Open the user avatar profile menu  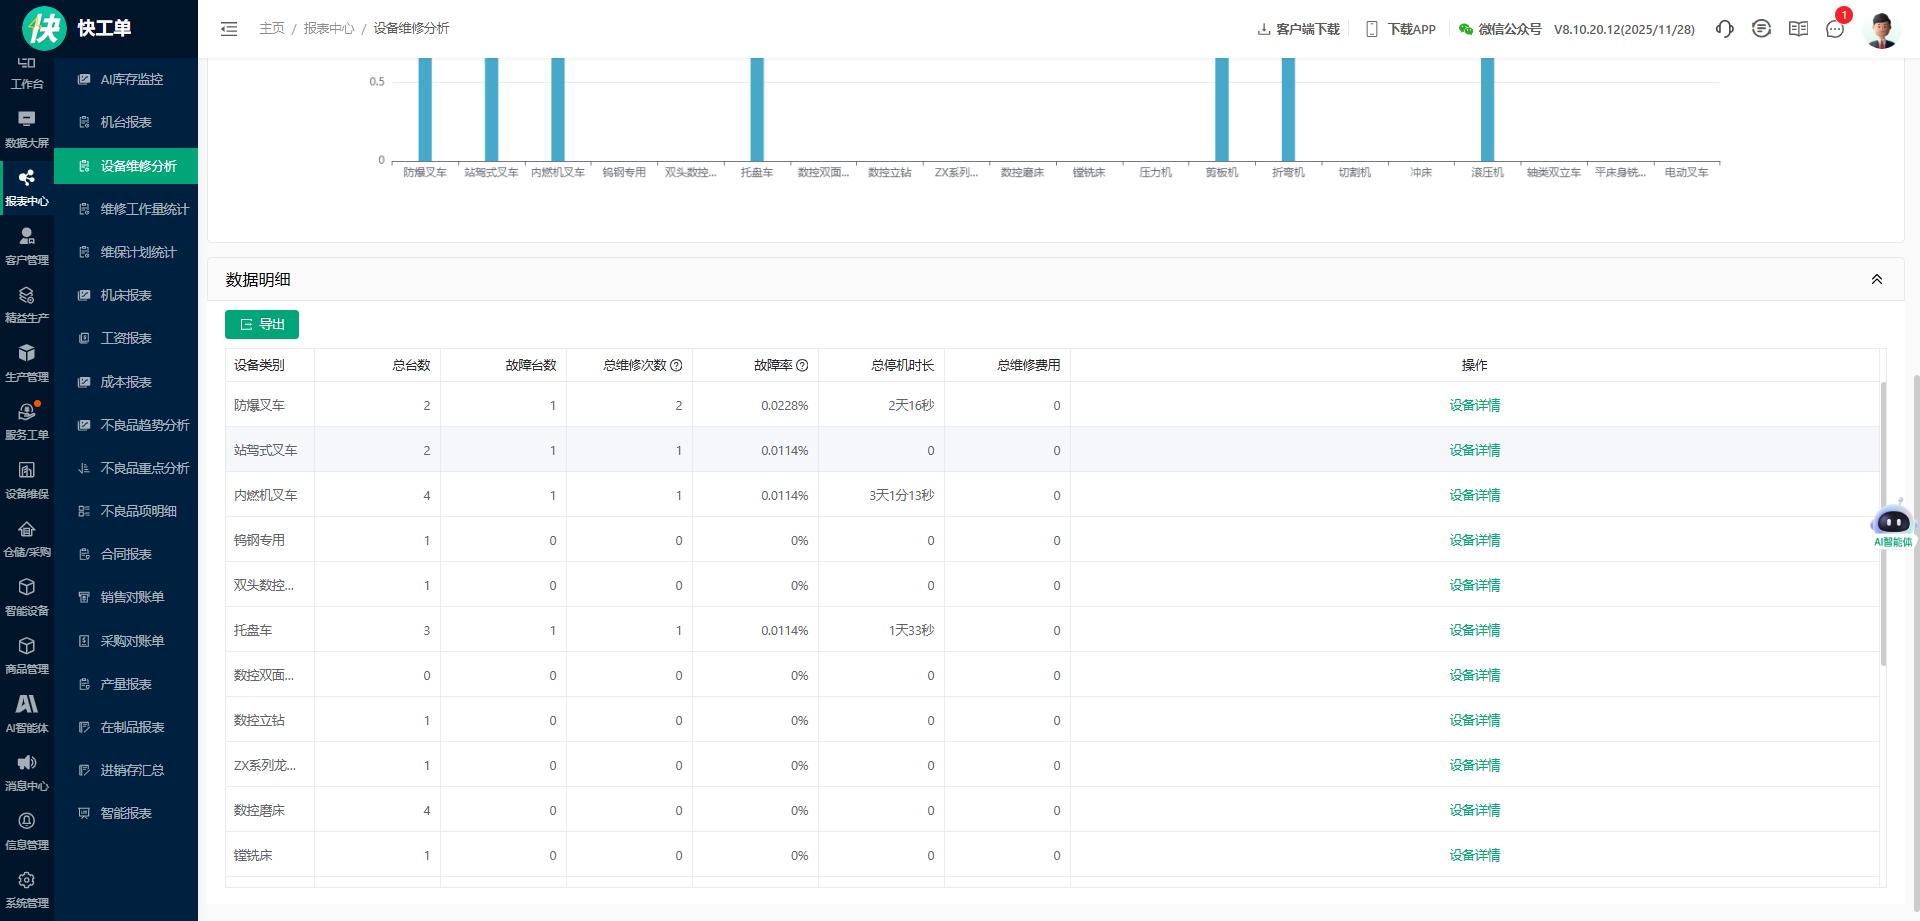[x=1881, y=29]
